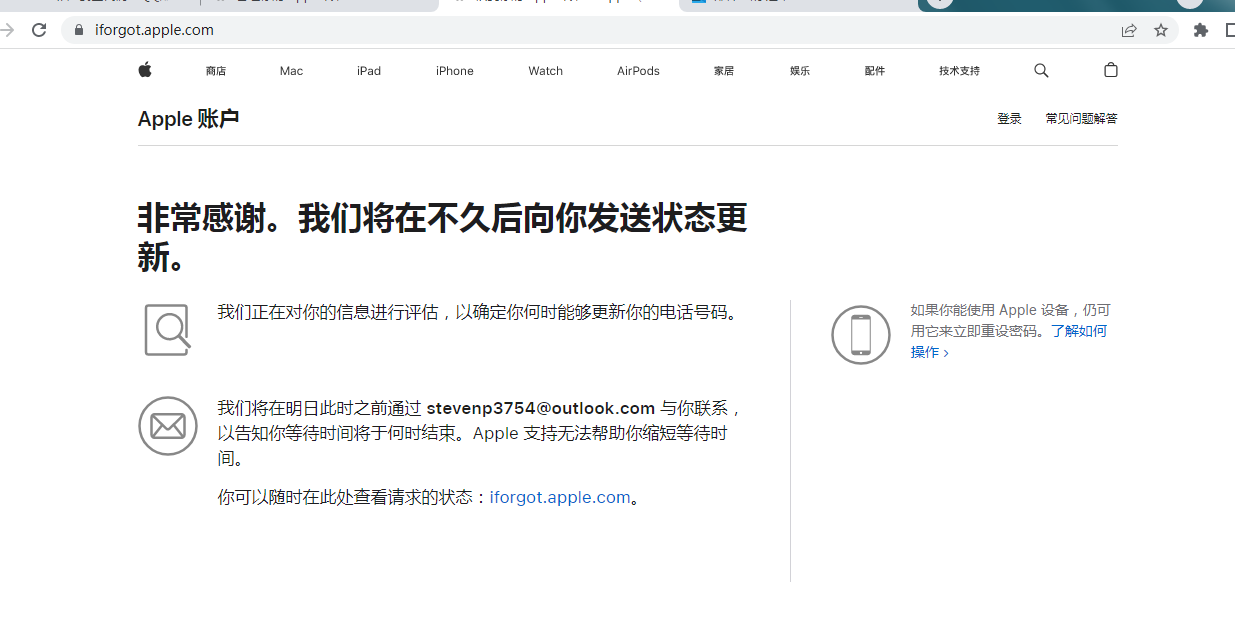Open the 常见问题解答 link
The image size is (1235, 637).
click(1081, 118)
